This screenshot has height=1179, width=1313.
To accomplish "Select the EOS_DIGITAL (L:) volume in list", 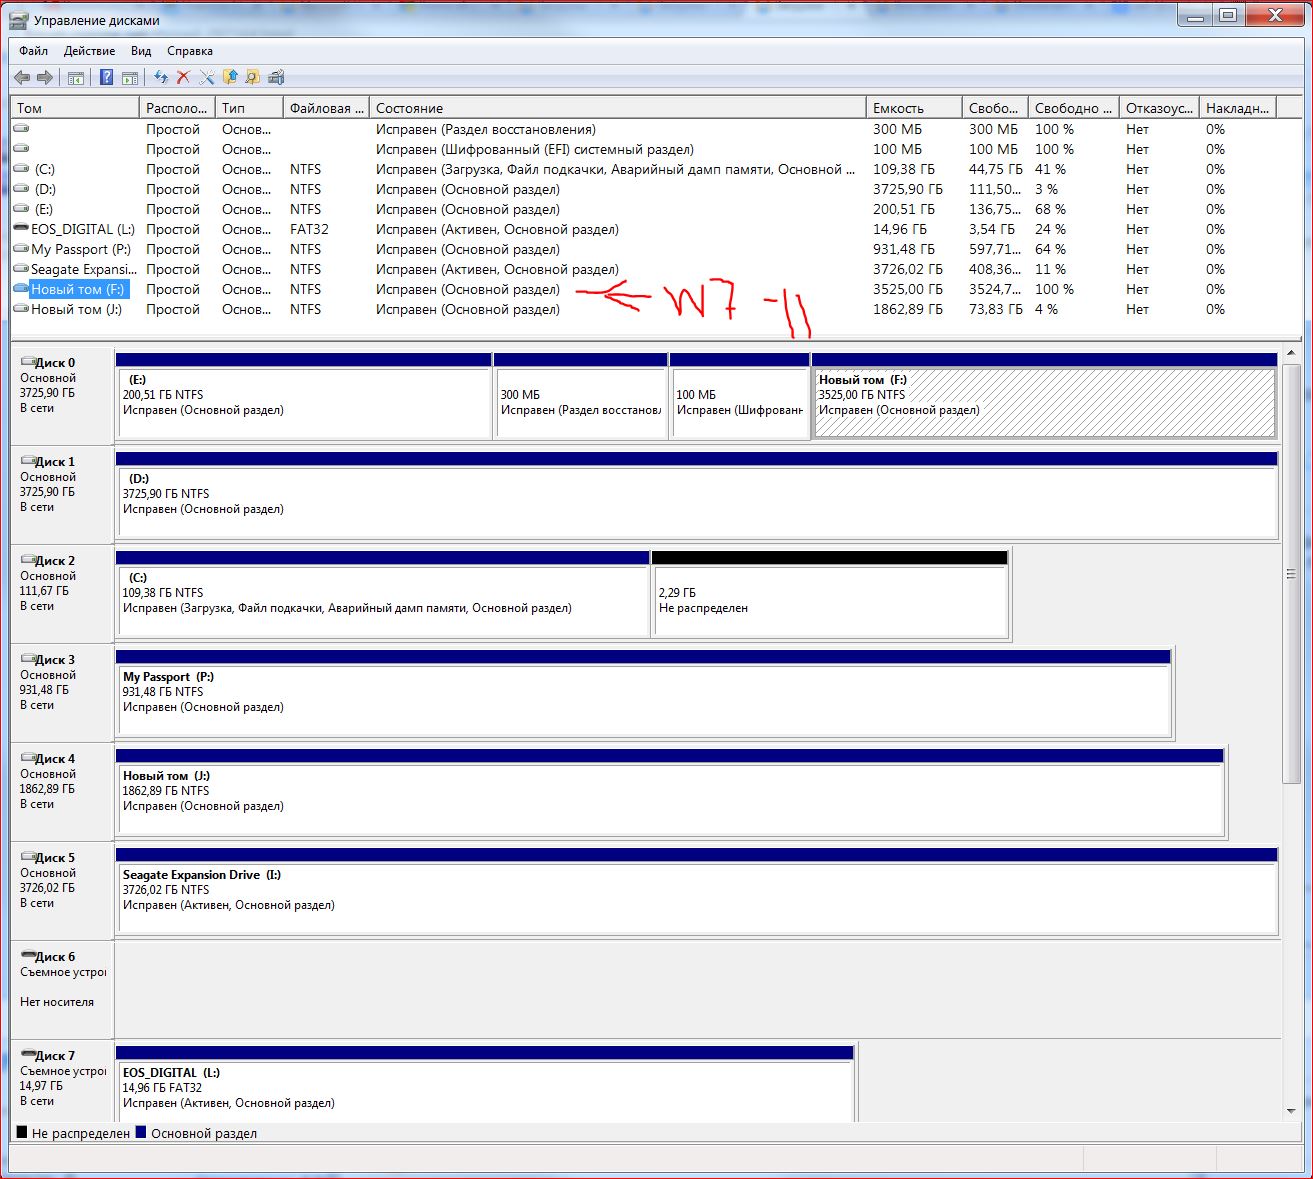I will (x=82, y=229).
